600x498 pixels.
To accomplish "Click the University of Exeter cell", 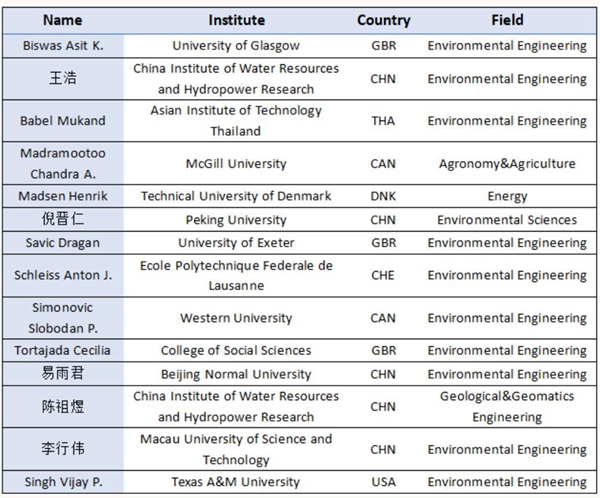I will point(236,243).
